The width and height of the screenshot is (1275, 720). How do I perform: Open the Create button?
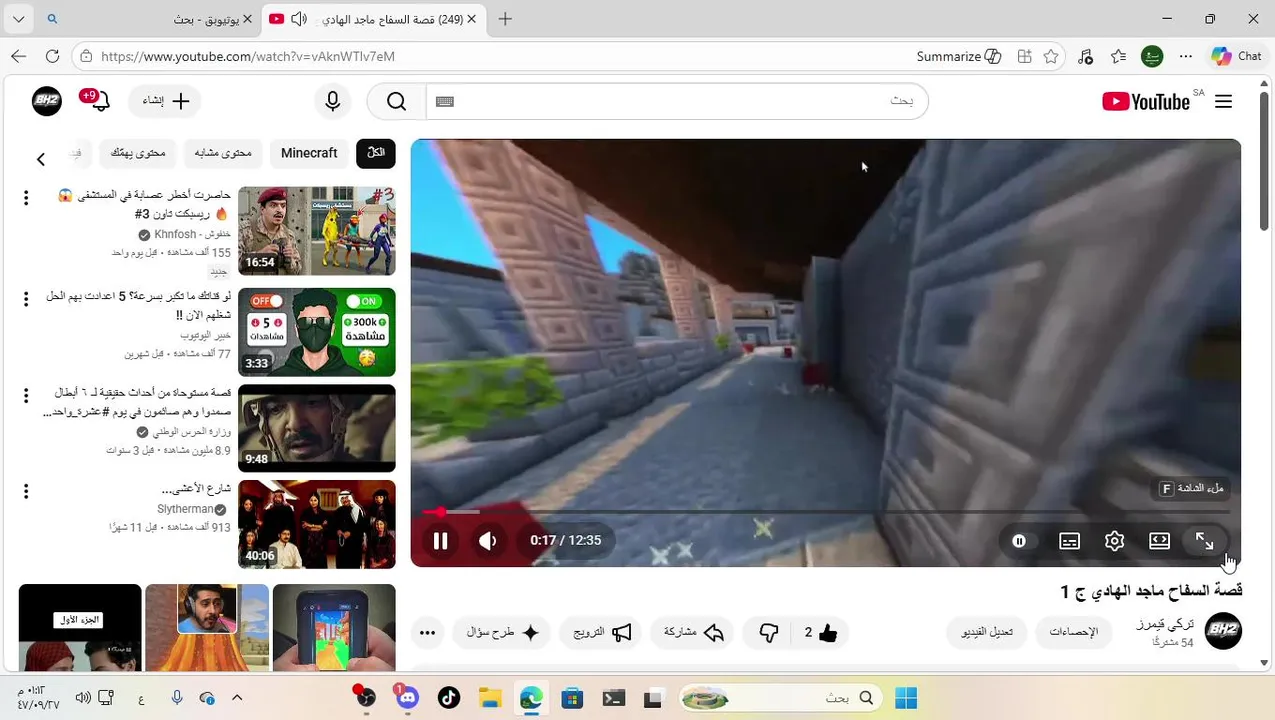(165, 101)
